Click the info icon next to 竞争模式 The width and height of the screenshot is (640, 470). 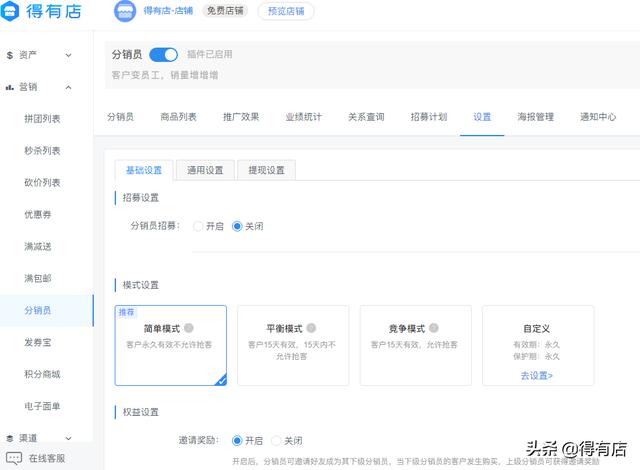(434, 328)
